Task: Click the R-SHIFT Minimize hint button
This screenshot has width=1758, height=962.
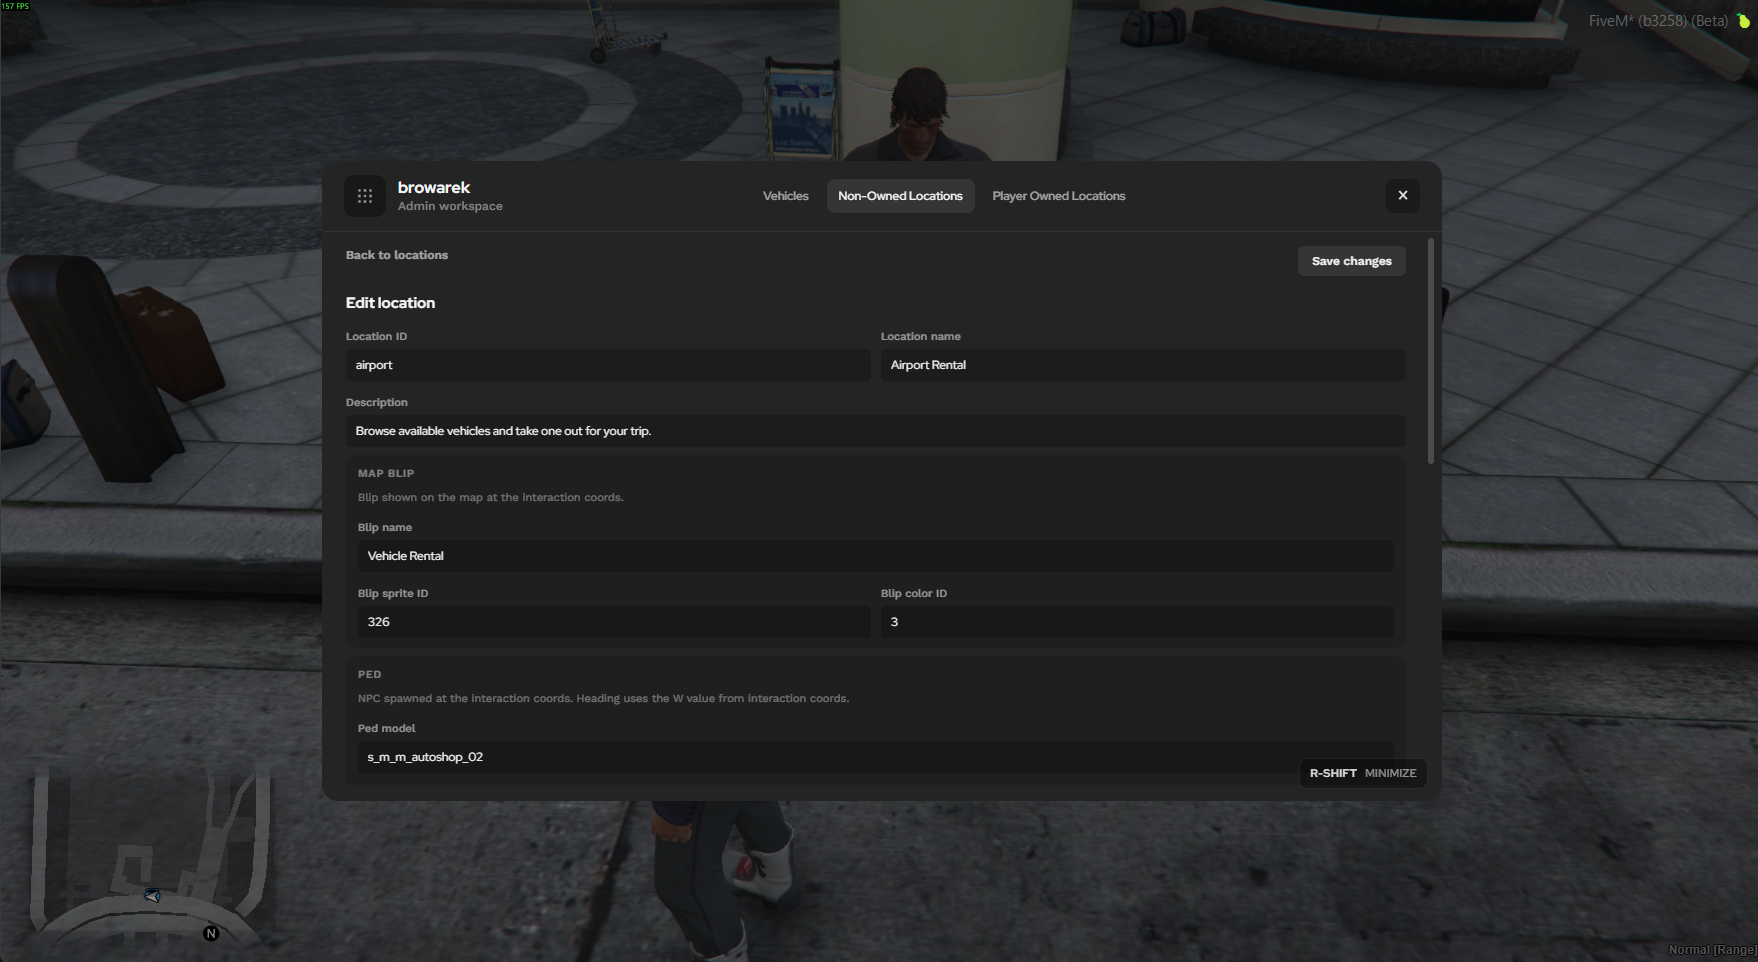Action: [1362, 773]
